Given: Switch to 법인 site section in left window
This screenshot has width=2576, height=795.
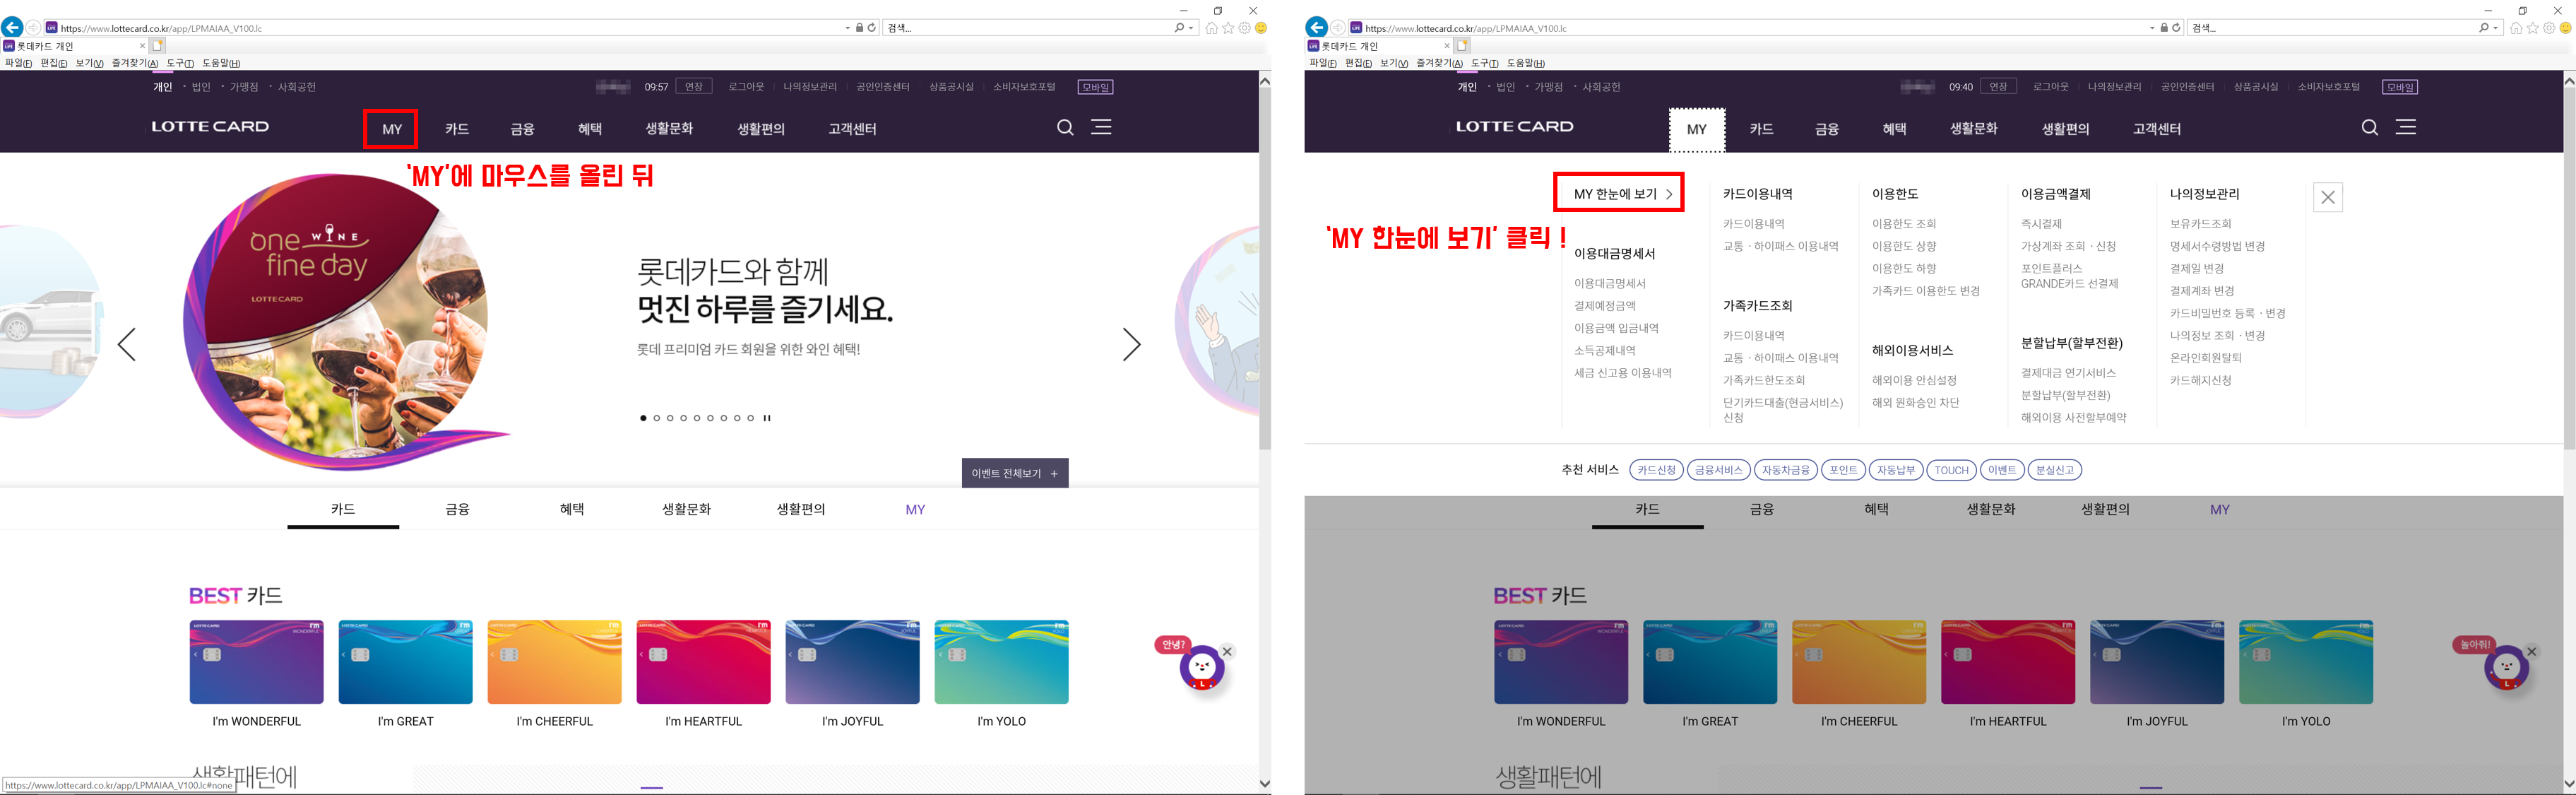Looking at the screenshot, I should point(201,87).
